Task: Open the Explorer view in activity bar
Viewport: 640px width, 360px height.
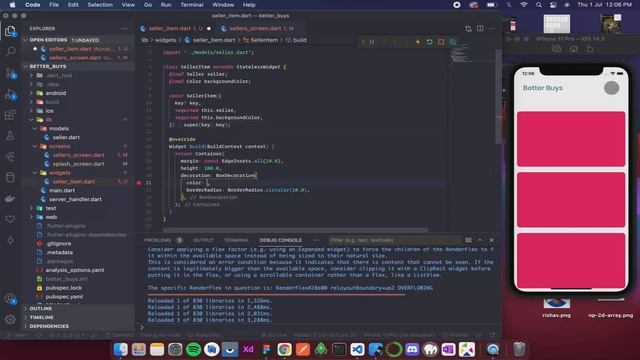Action: pyautogui.click(x=10, y=31)
